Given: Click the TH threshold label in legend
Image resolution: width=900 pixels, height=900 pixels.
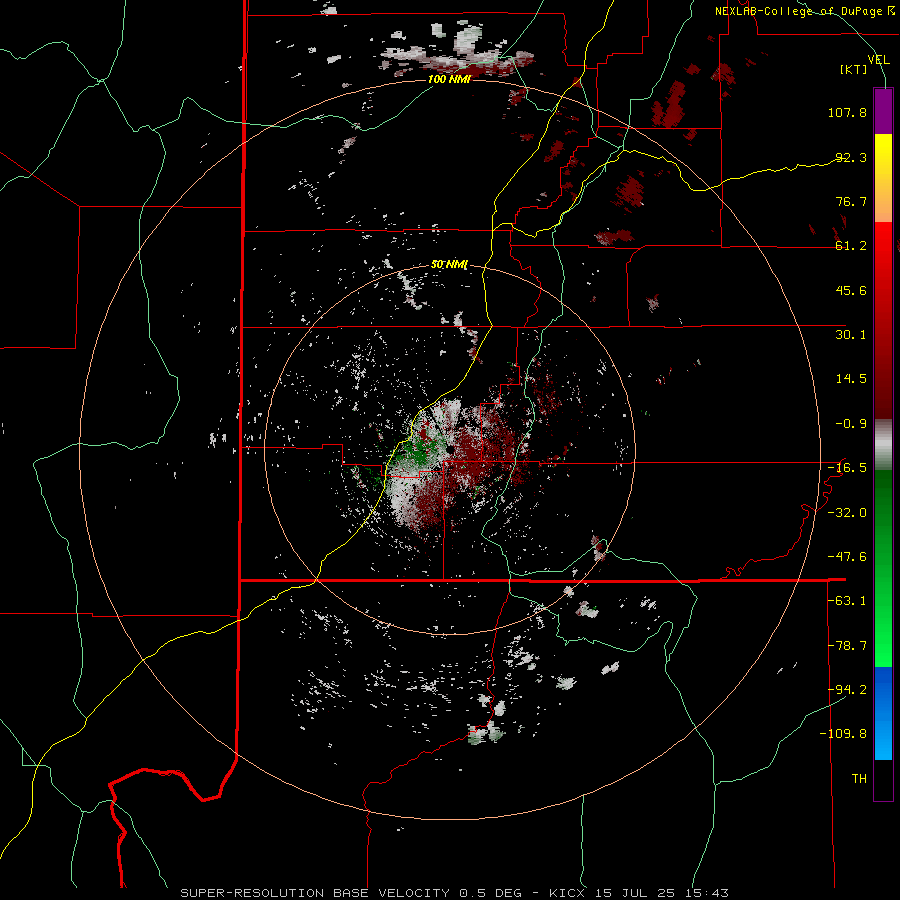Looking at the screenshot, I should (859, 778).
